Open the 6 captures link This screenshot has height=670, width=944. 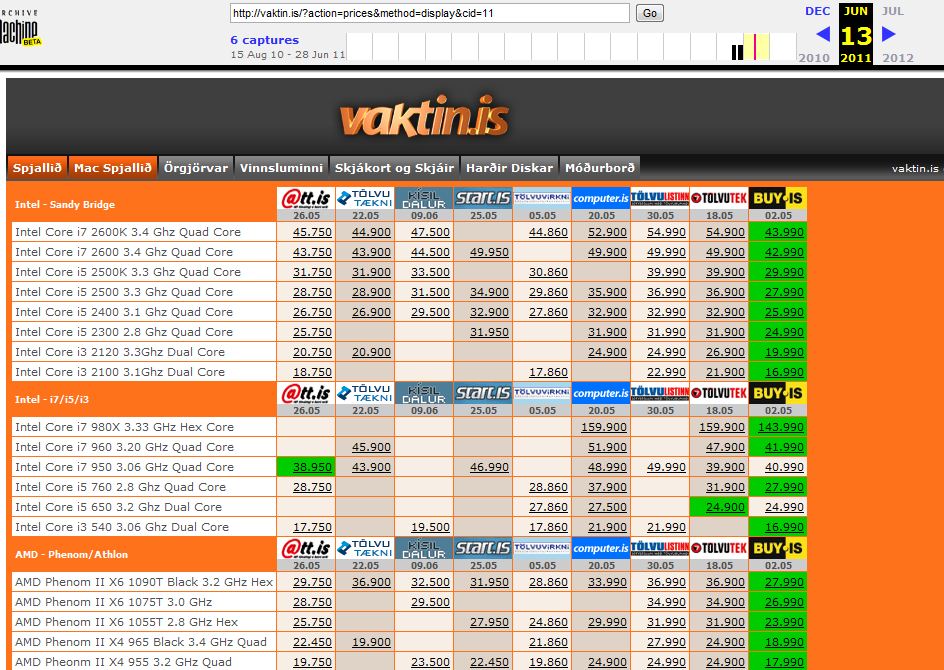(264, 40)
